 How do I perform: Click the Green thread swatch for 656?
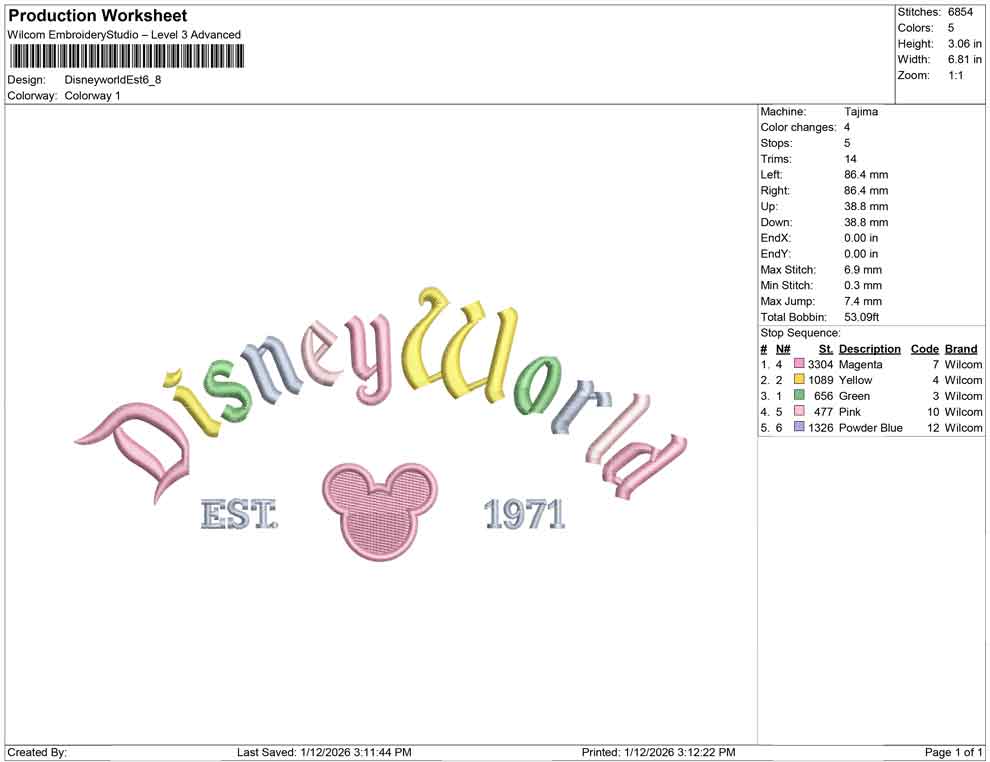point(798,396)
